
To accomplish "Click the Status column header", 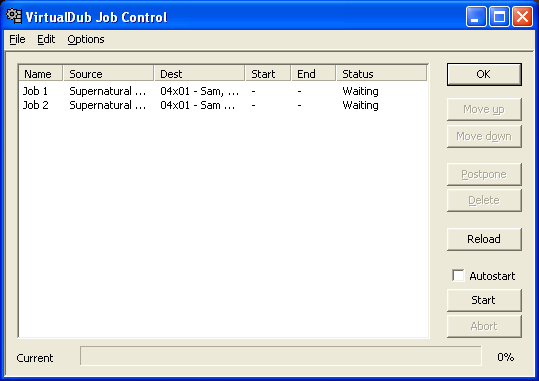I will (382, 74).
